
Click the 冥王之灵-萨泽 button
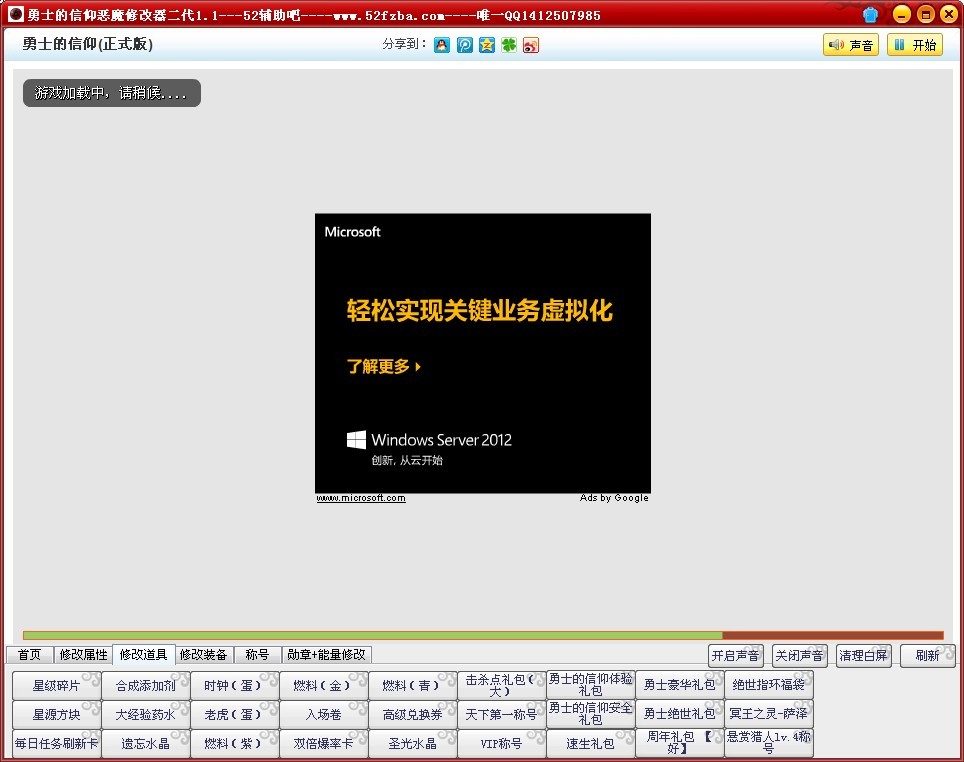(769, 714)
